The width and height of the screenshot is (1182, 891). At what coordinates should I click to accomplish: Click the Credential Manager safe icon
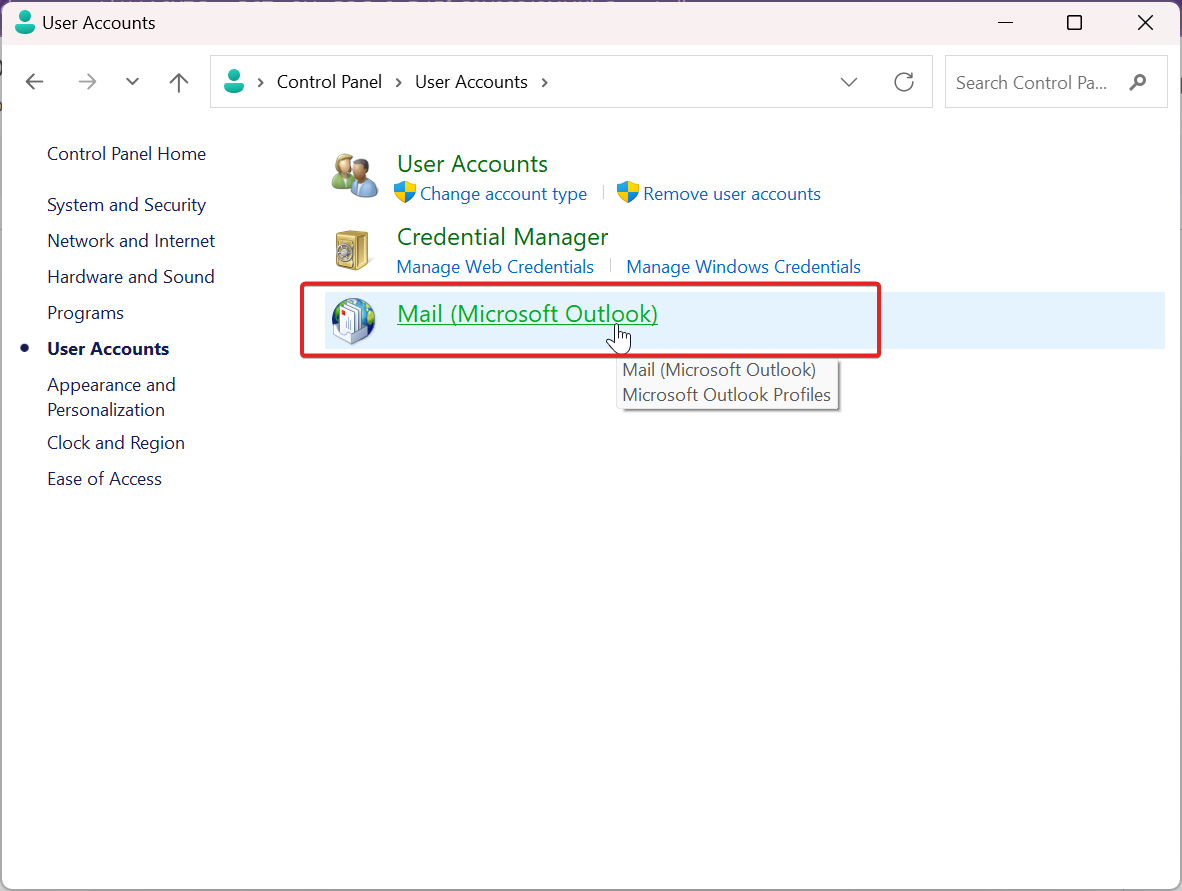353,250
